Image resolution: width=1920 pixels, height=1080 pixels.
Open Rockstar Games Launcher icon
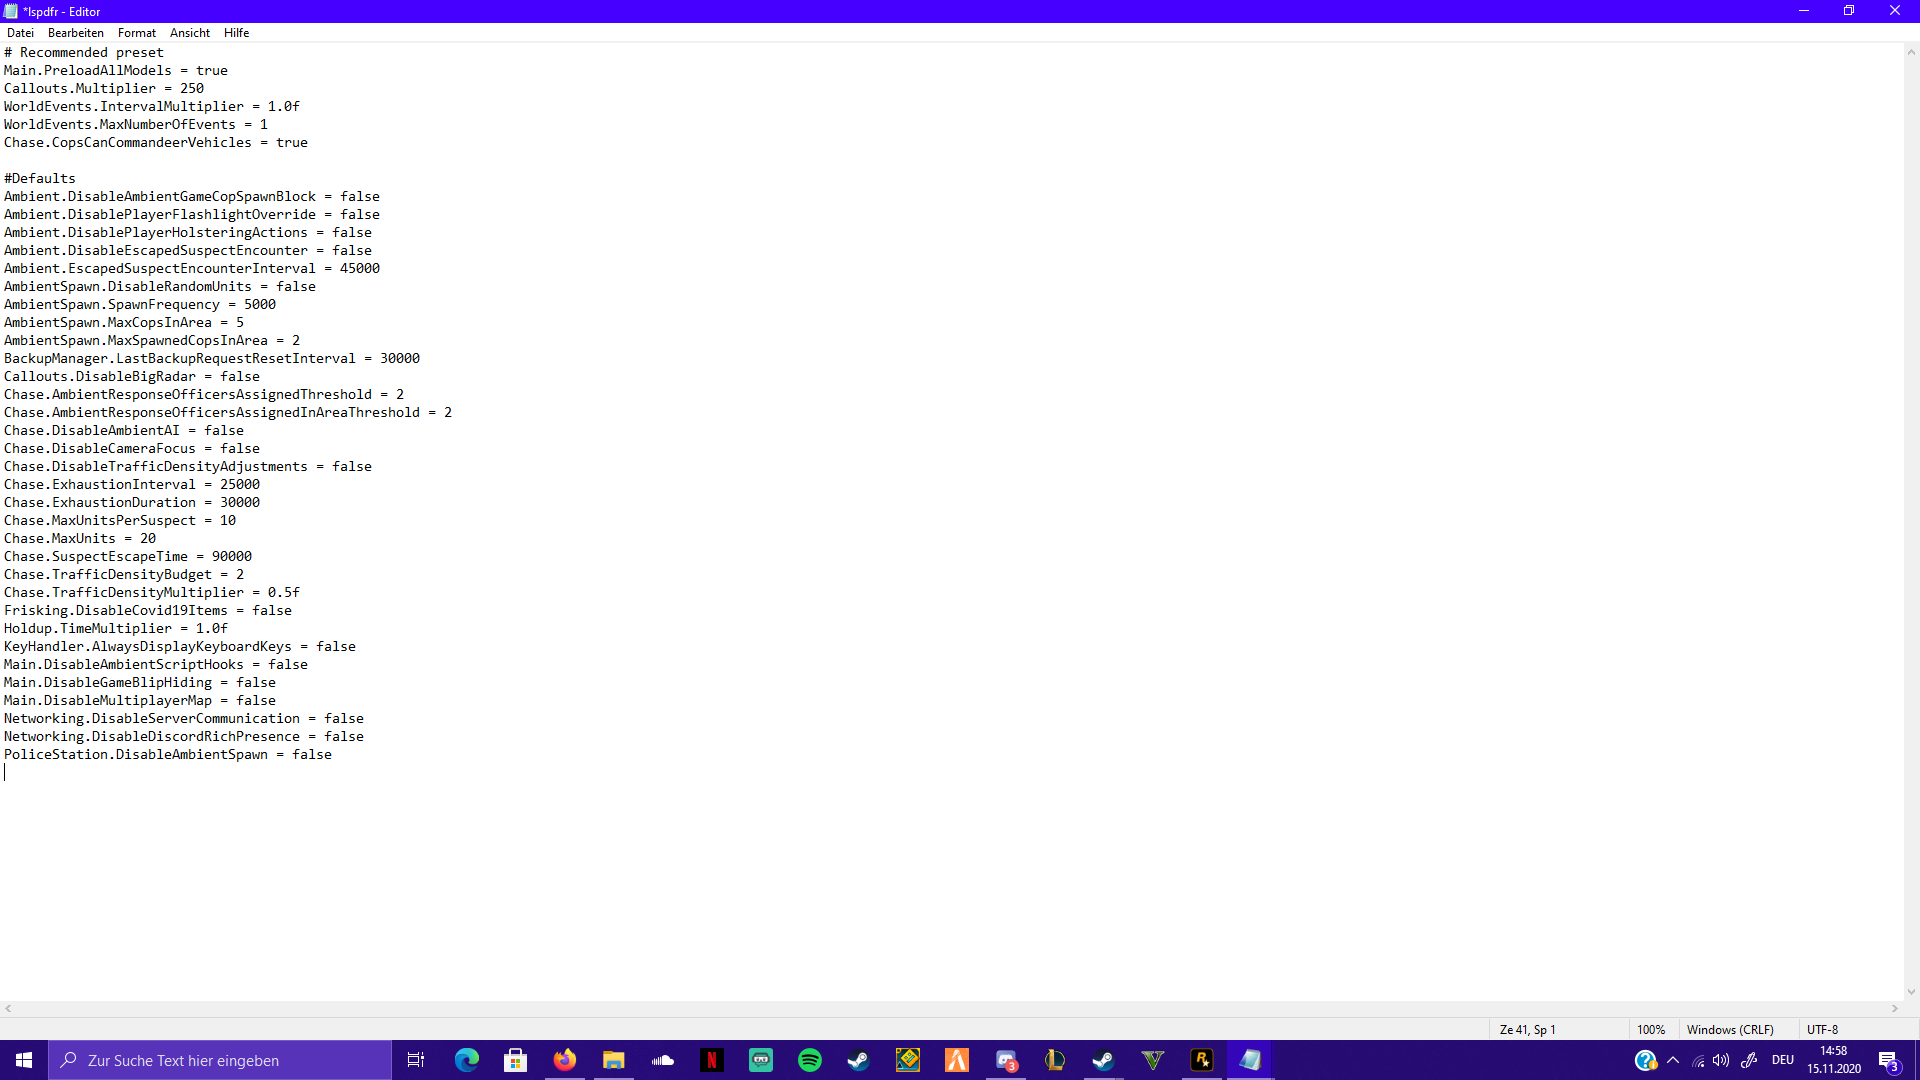click(x=1202, y=1060)
